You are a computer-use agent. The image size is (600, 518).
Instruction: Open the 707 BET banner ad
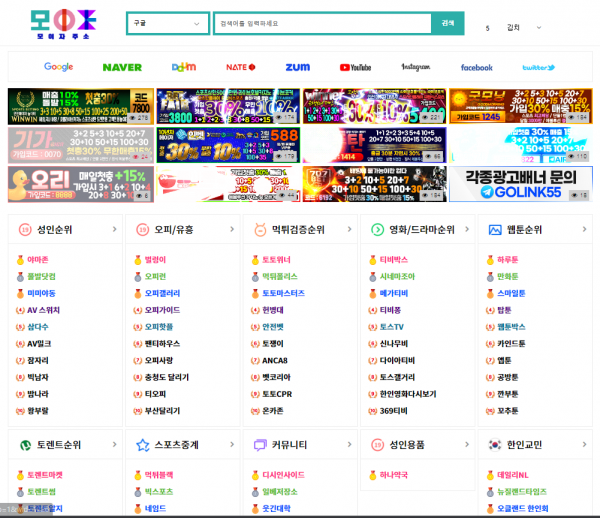pos(374,184)
